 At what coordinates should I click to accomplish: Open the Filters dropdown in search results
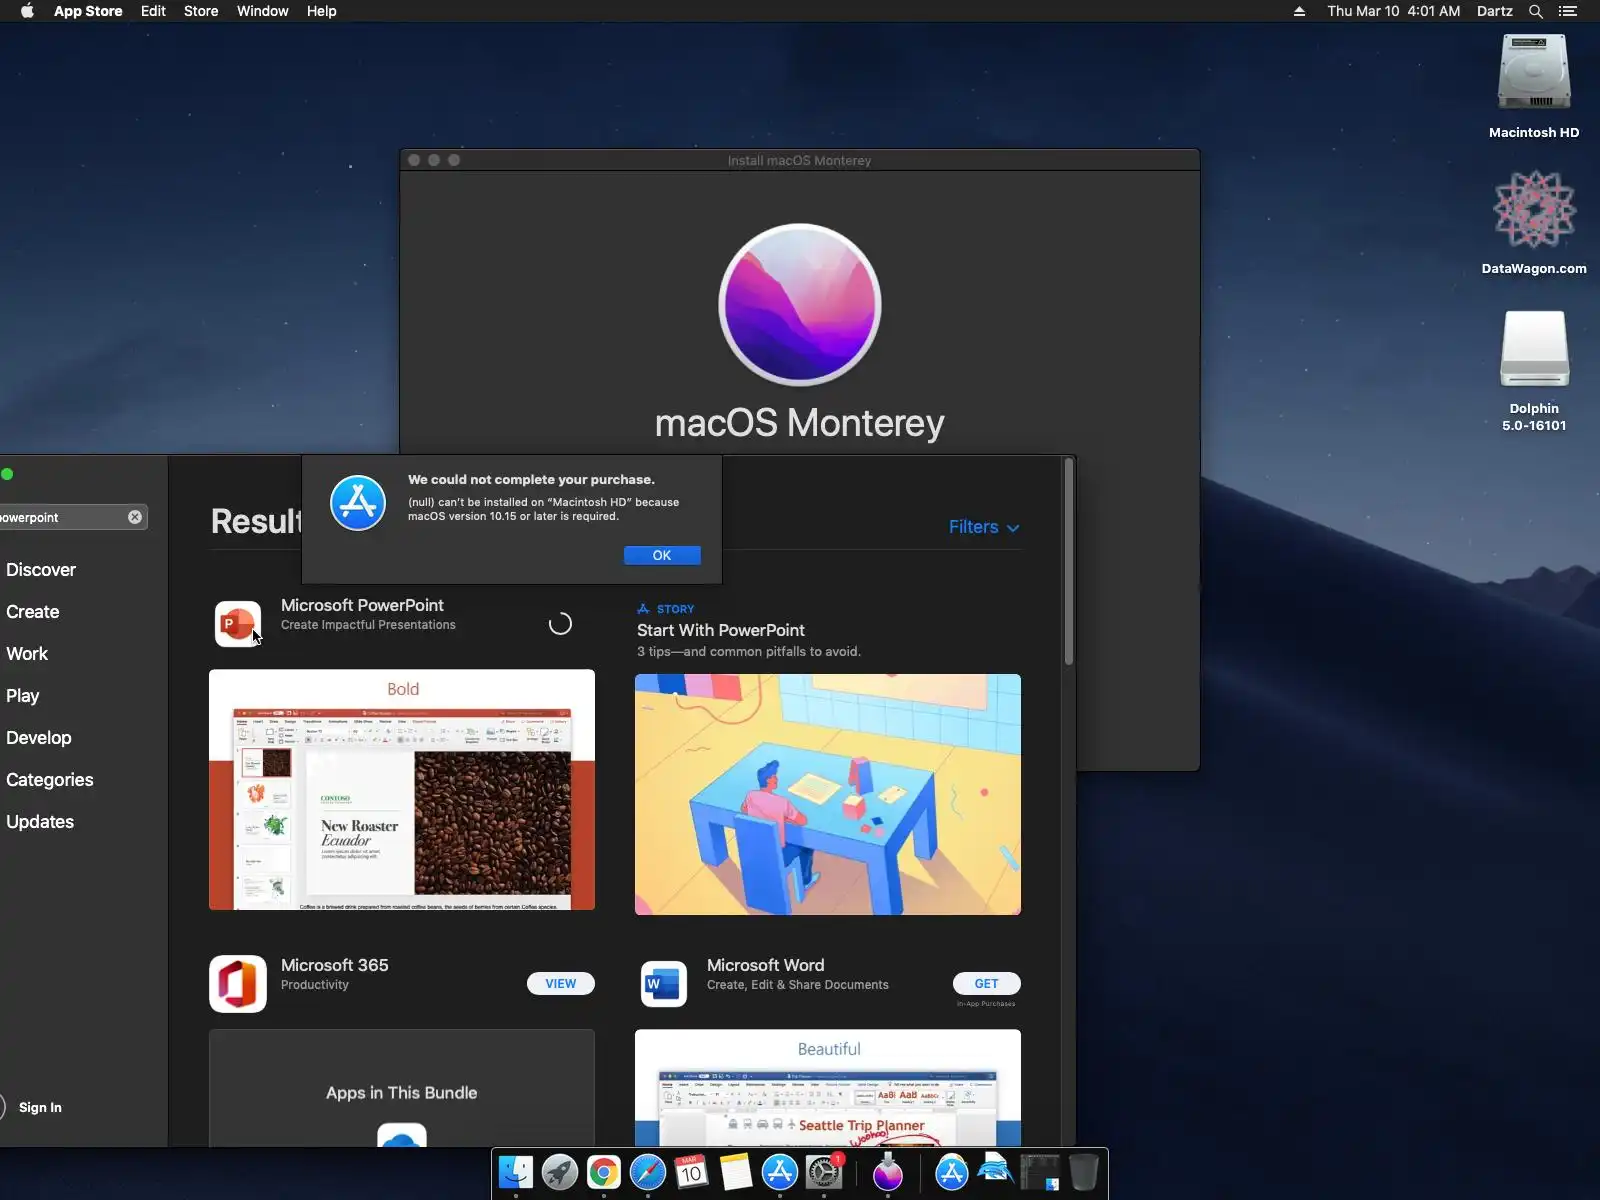tap(984, 527)
